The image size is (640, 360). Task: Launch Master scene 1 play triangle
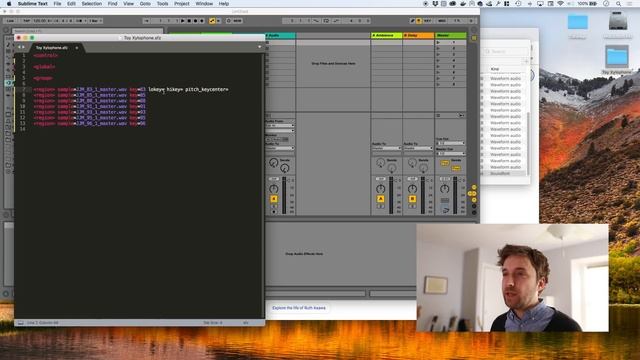coord(439,42)
